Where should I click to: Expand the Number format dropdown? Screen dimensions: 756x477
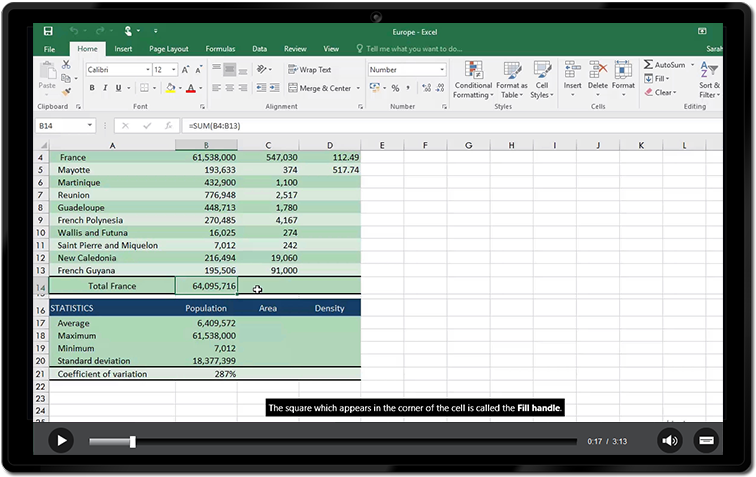click(x=442, y=70)
